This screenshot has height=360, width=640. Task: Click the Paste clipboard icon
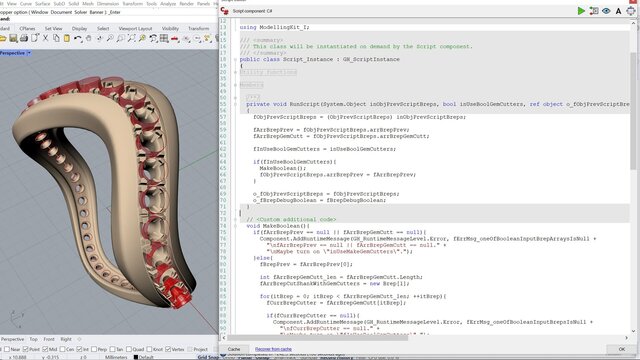67,38
